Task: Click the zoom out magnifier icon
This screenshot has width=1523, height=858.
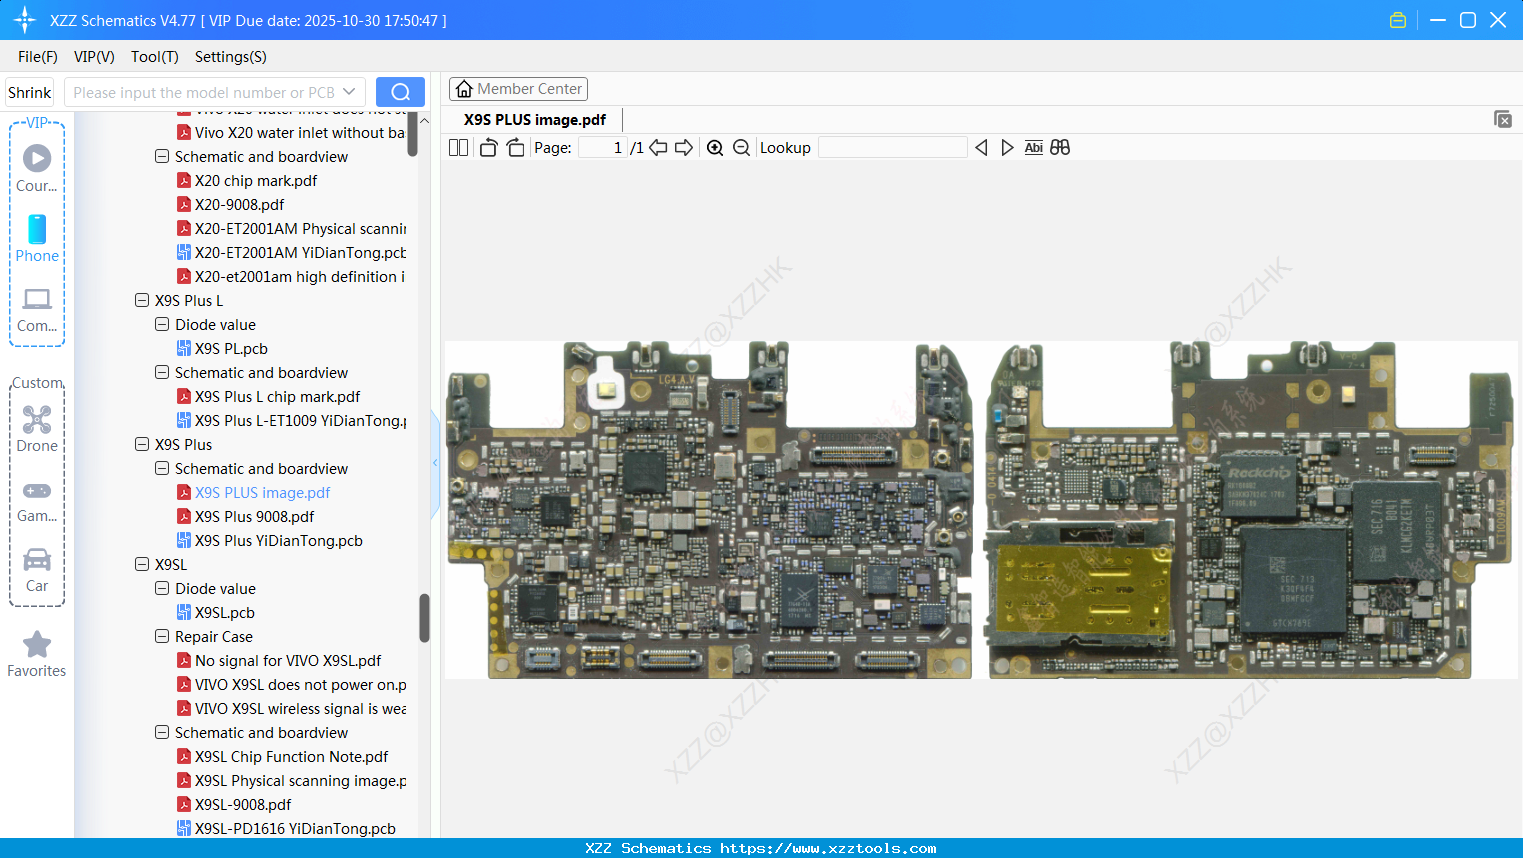Action: [x=741, y=148]
